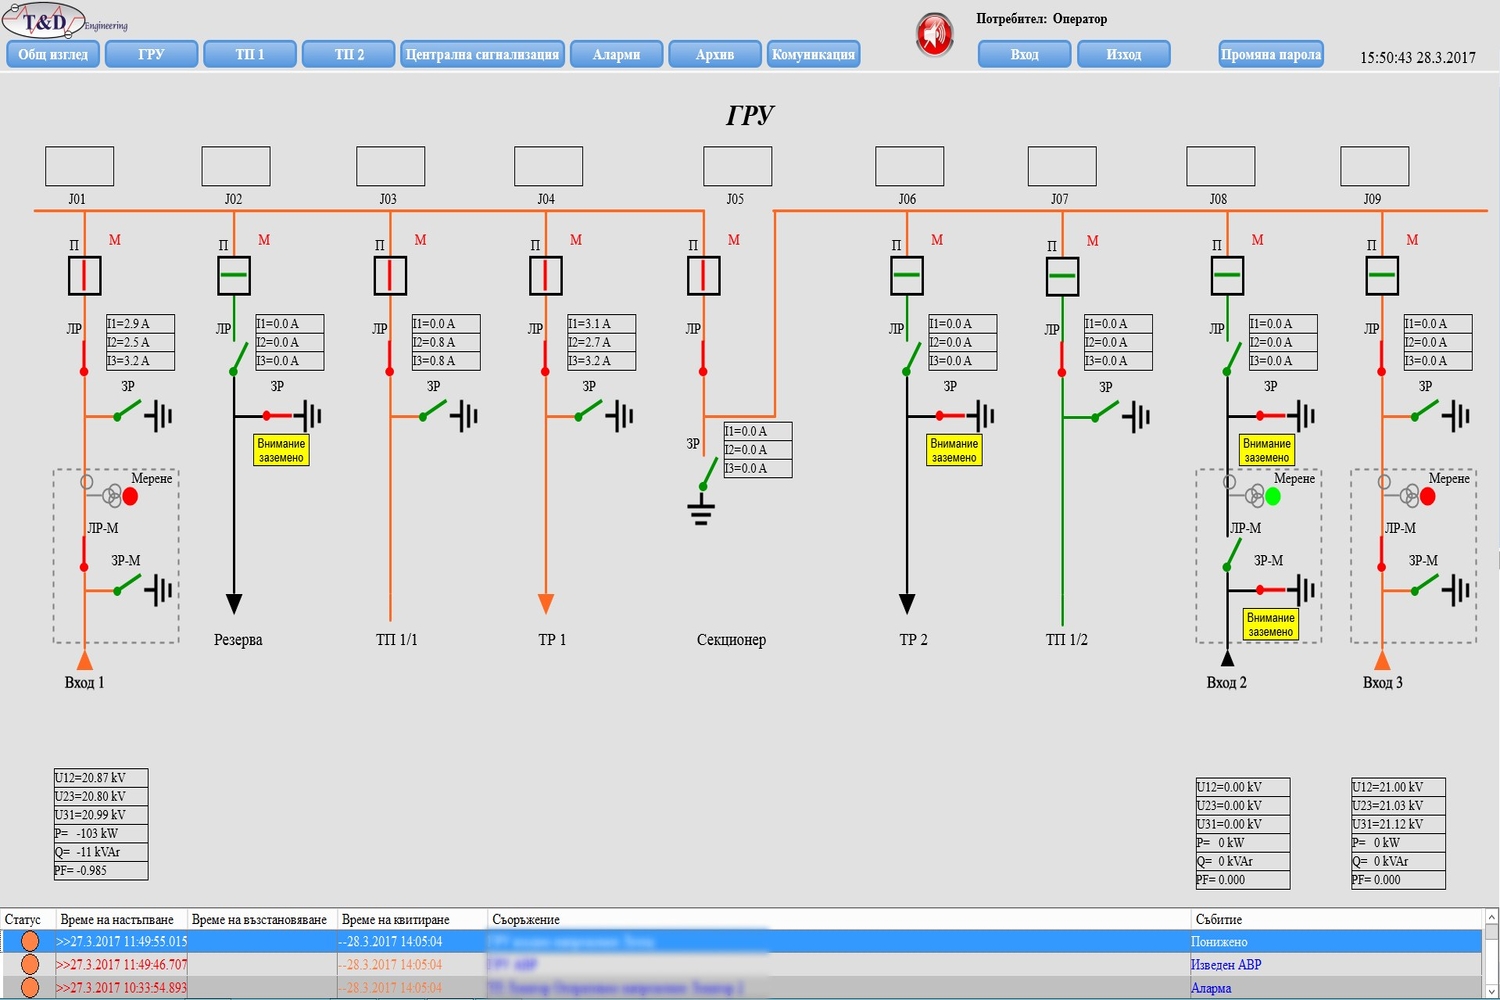Open the Архив tab
Viewport: 1500px width, 1000px height.
click(714, 54)
